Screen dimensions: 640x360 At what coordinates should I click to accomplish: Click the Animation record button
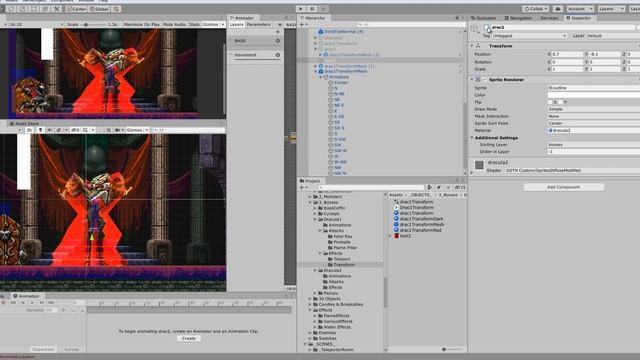click(4, 303)
